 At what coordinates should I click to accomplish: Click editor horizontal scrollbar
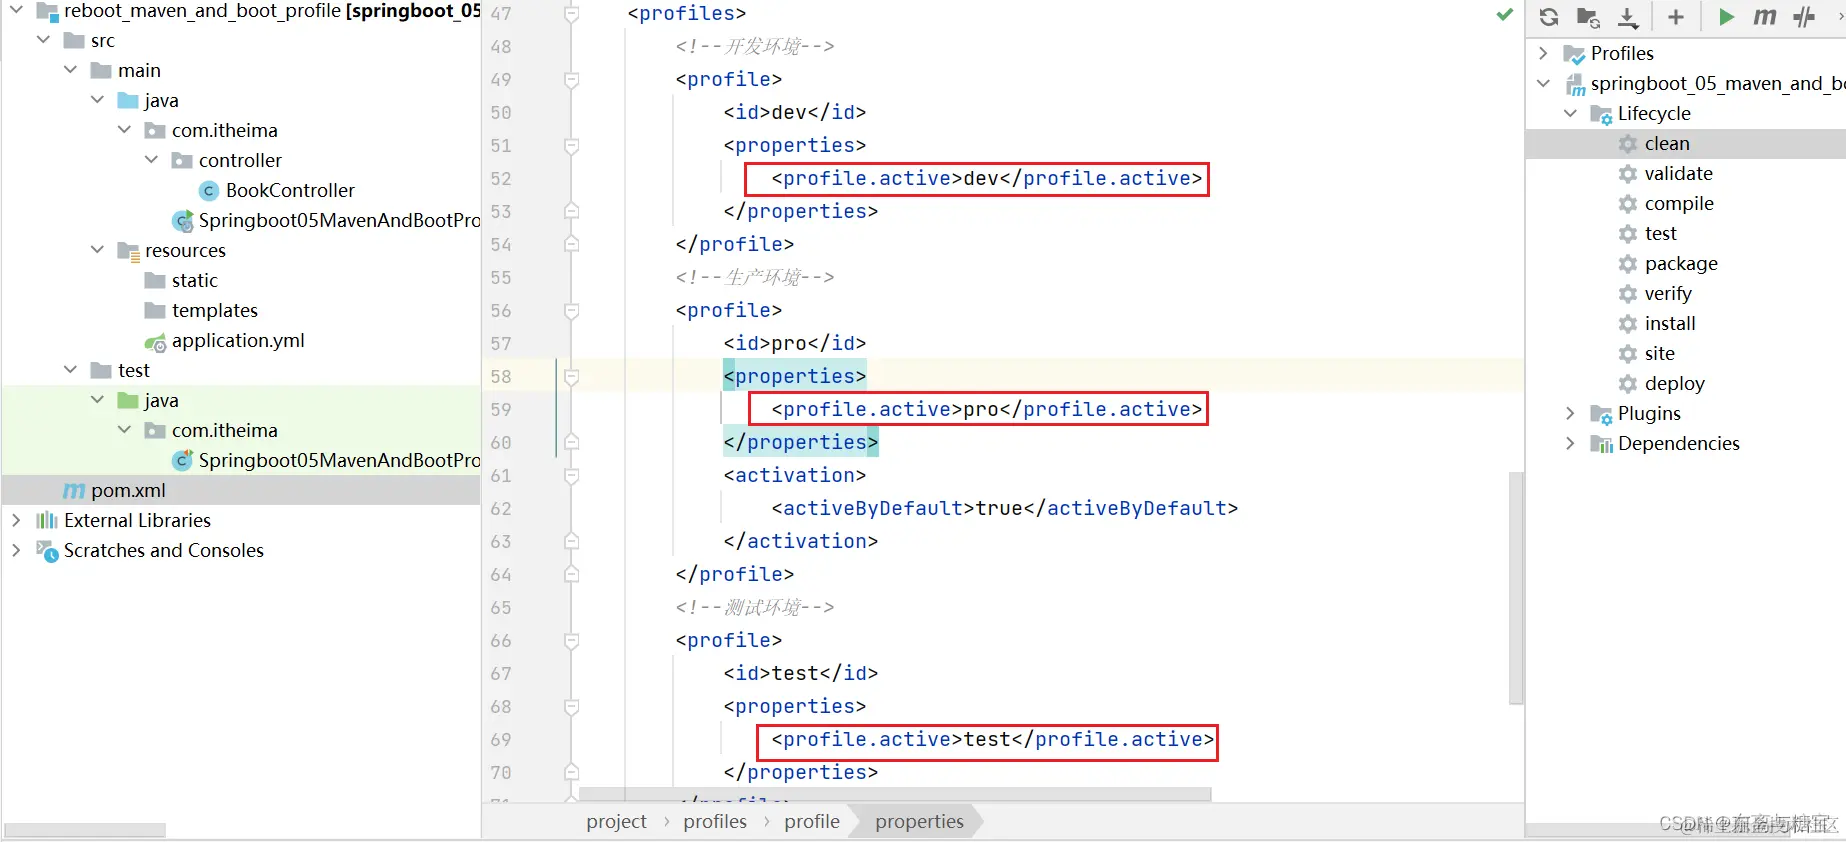895,794
